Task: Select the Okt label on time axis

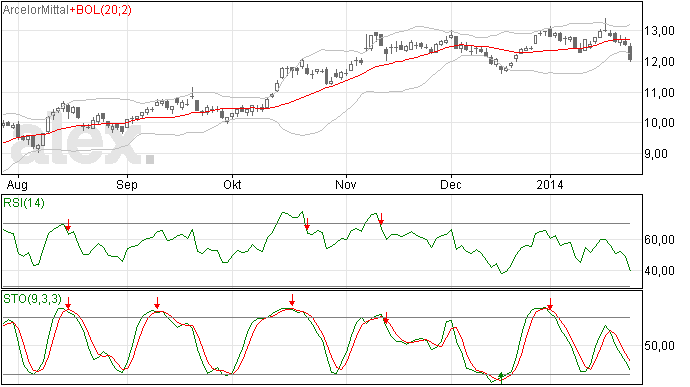Action: [232, 184]
